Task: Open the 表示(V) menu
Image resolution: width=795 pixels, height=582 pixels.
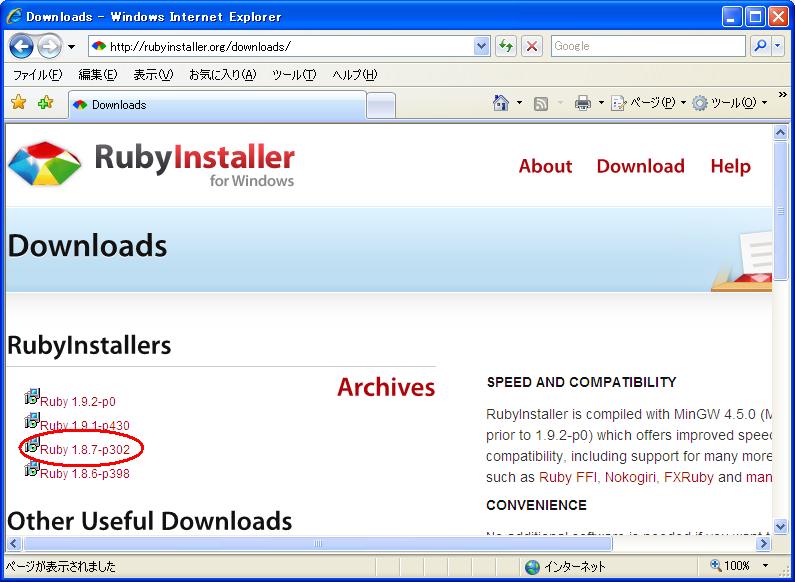Action: 153,75
